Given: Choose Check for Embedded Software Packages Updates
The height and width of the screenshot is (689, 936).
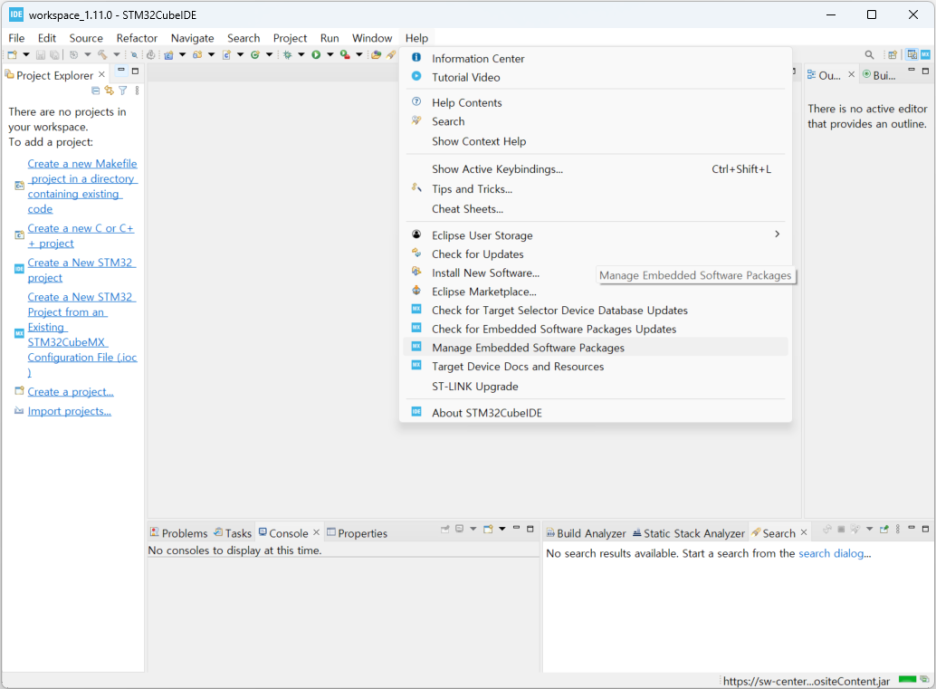Looking at the screenshot, I should pyautogui.click(x=596, y=329).
